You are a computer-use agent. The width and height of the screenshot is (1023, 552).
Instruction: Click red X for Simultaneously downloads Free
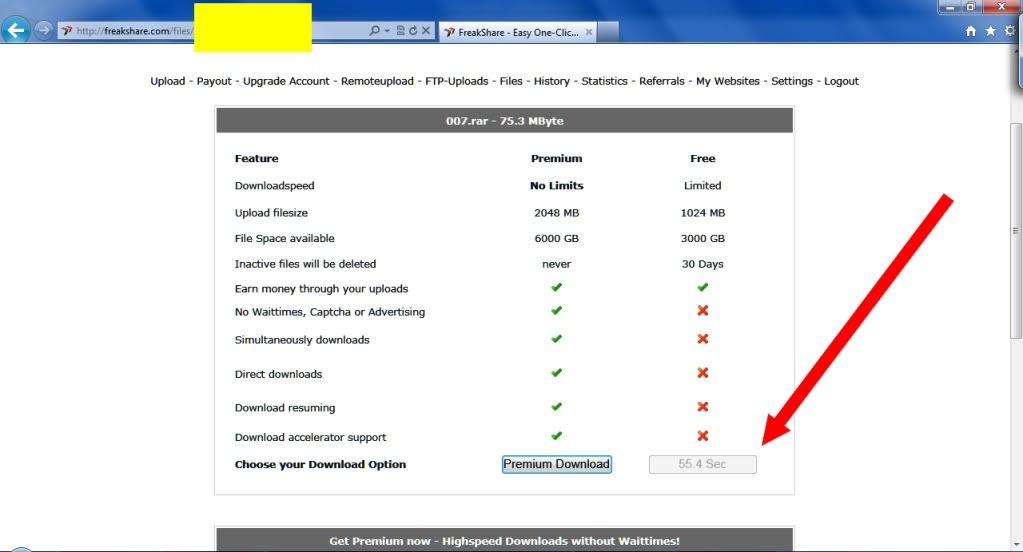703,339
